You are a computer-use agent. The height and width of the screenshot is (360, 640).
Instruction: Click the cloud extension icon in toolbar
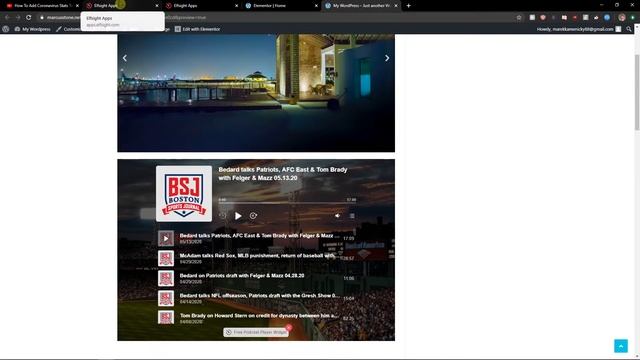pyautogui.click(x=596, y=18)
